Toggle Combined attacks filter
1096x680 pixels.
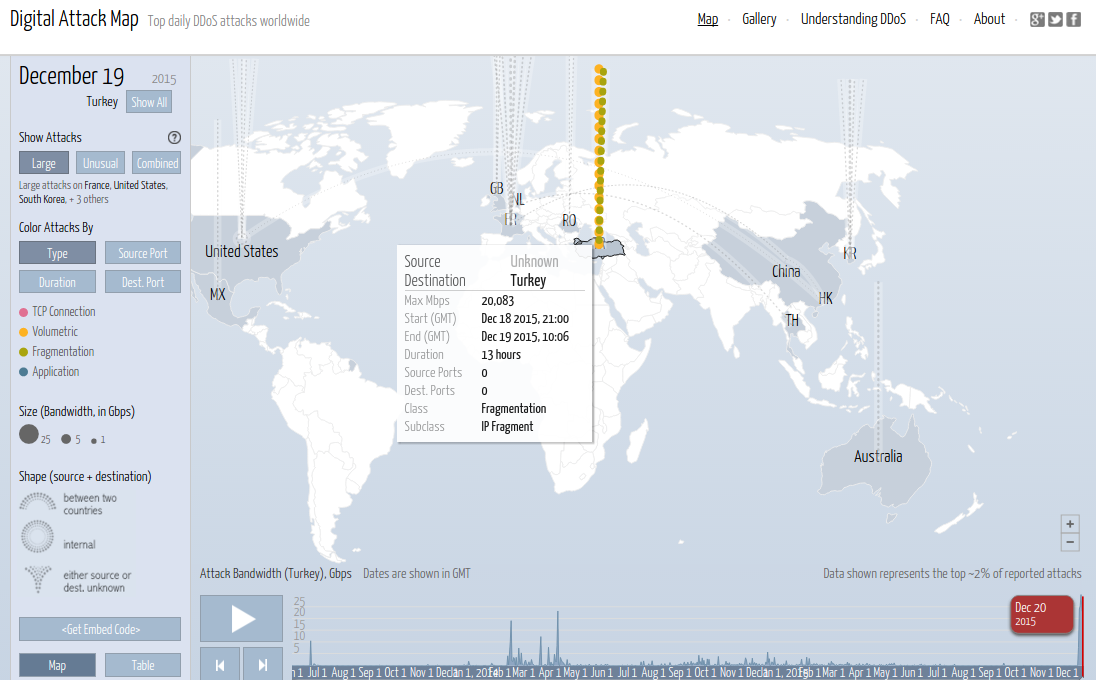click(157, 163)
